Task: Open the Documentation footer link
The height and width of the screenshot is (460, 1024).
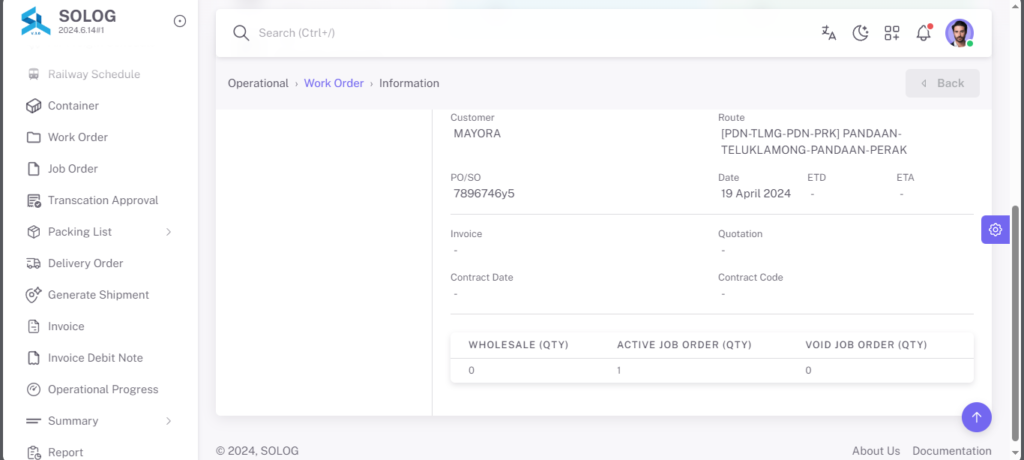Action: coord(952,451)
